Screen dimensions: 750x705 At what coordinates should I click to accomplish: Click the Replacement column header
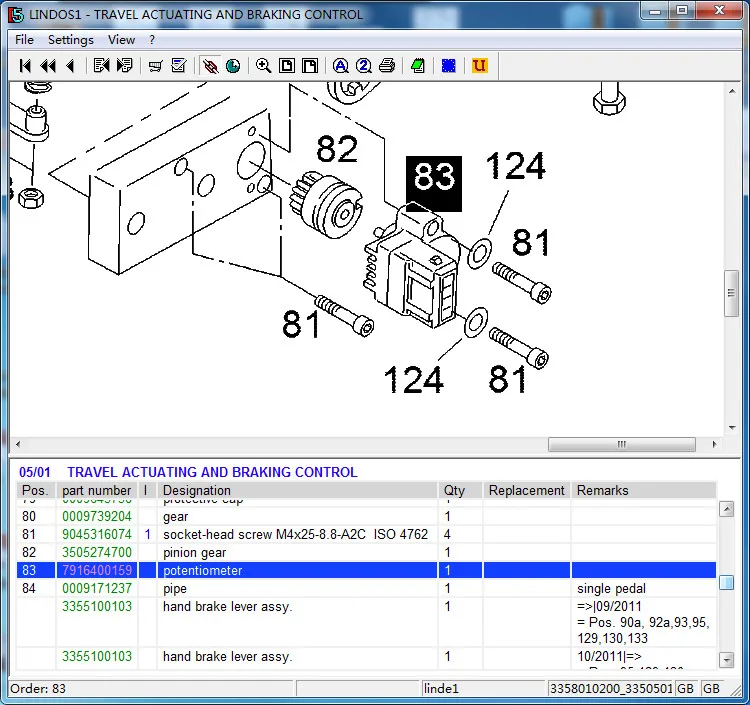pyautogui.click(x=527, y=490)
